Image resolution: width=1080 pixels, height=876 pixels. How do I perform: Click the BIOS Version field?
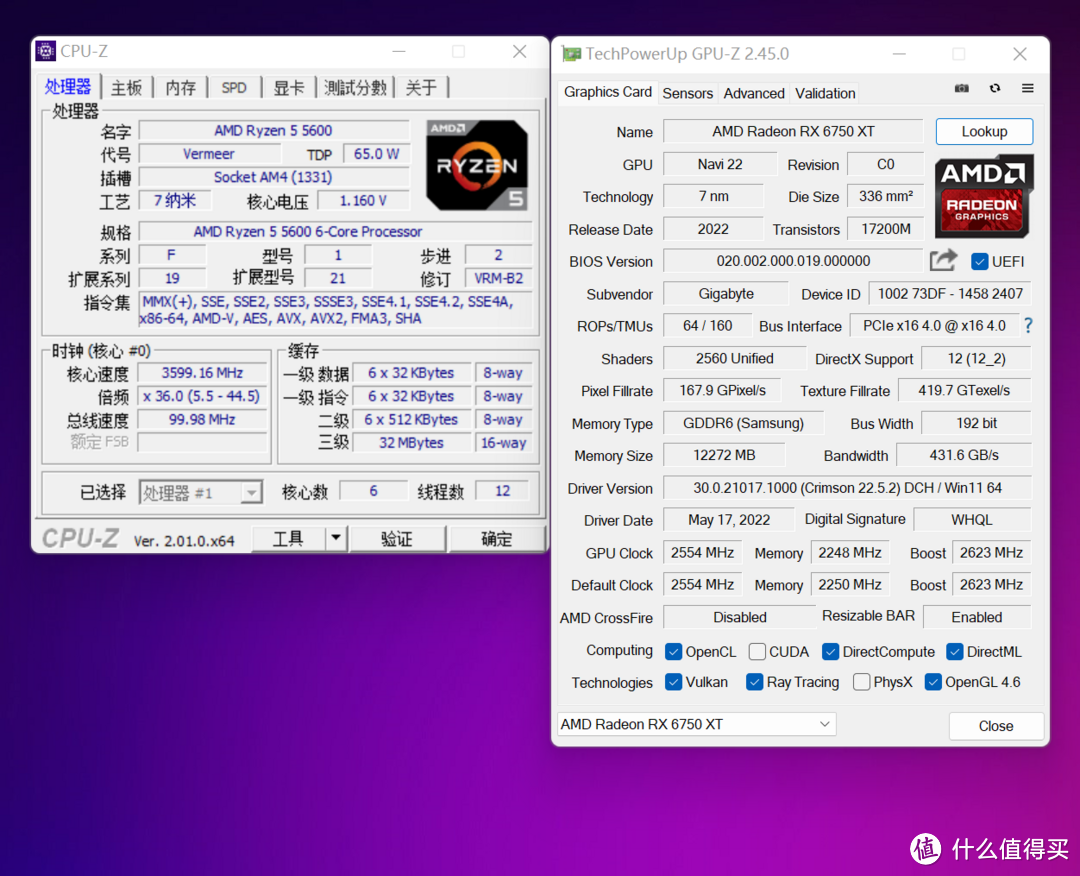click(x=793, y=261)
